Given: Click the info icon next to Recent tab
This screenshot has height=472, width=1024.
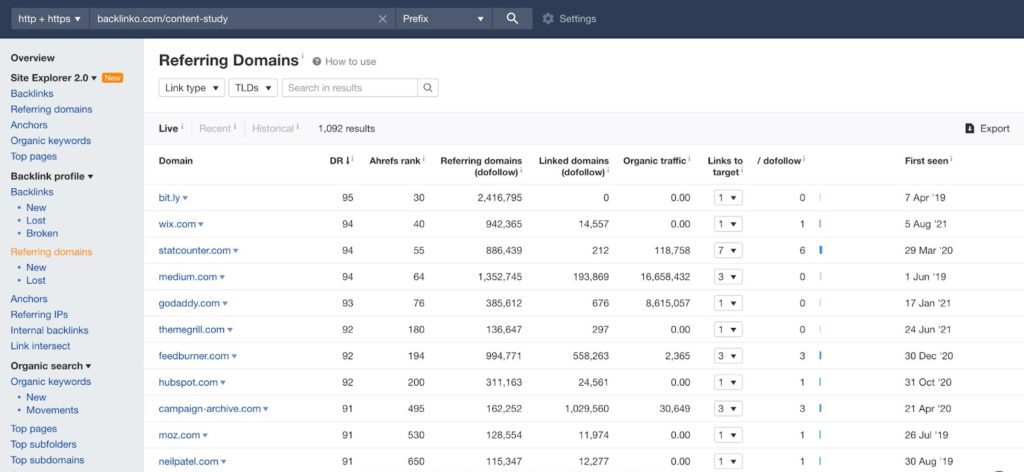Looking at the screenshot, I should (234, 126).
